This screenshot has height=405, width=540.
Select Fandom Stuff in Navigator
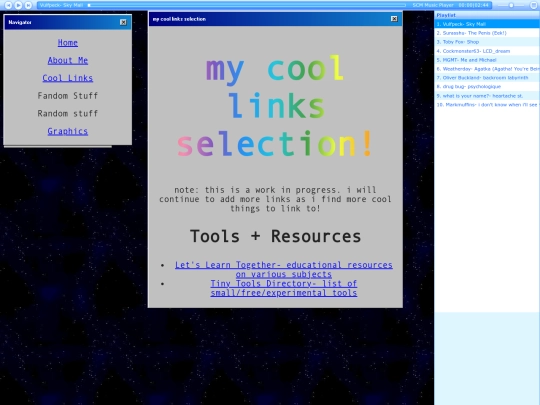point(68,96)
